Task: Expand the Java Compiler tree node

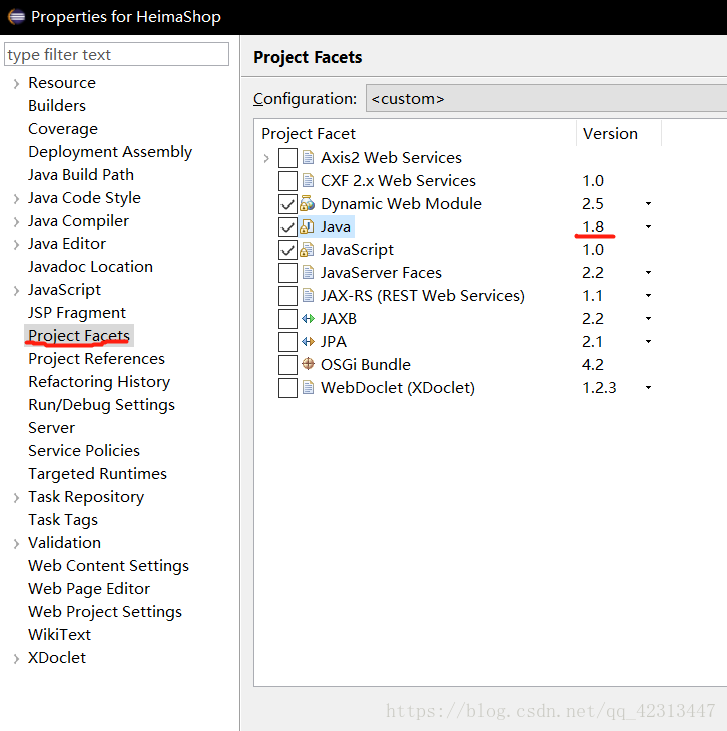Action: pos(16,221)
